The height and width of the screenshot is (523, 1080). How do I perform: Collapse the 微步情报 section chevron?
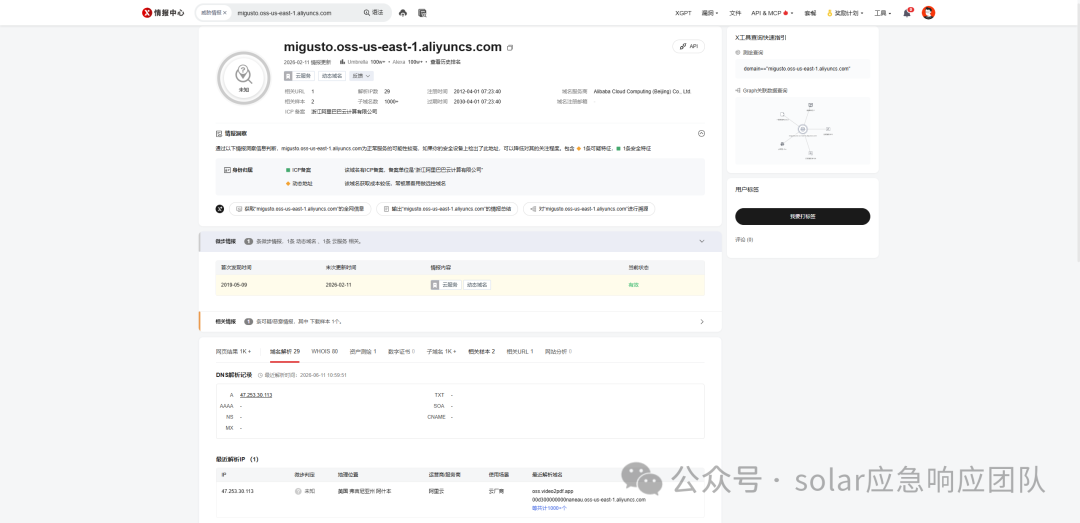pos(702,241)
